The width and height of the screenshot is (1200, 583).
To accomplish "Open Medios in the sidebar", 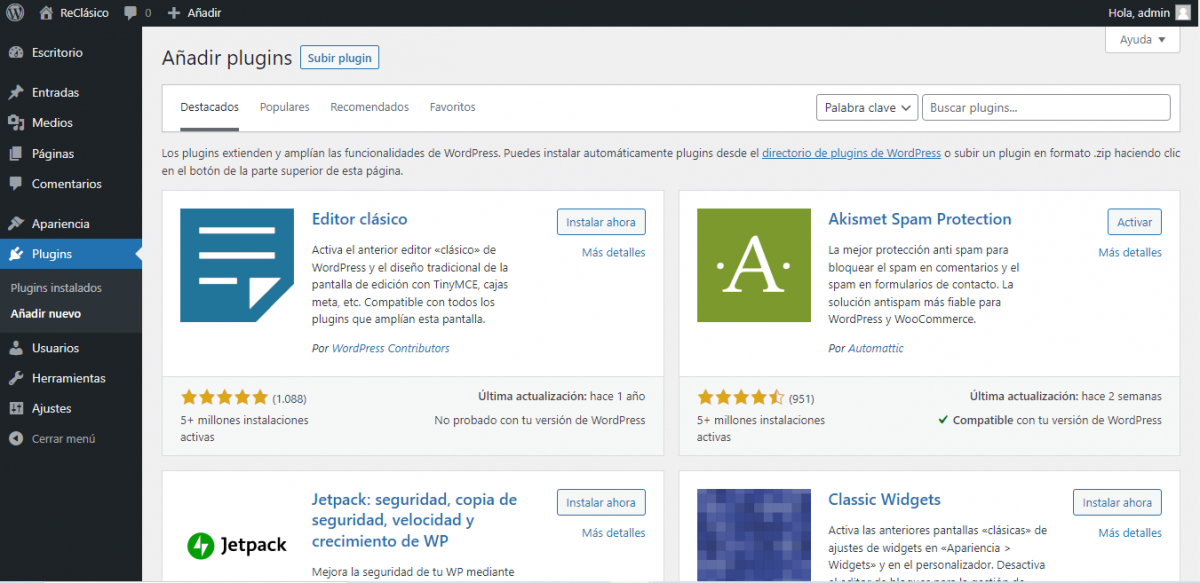I will click(x=52, y=123).
